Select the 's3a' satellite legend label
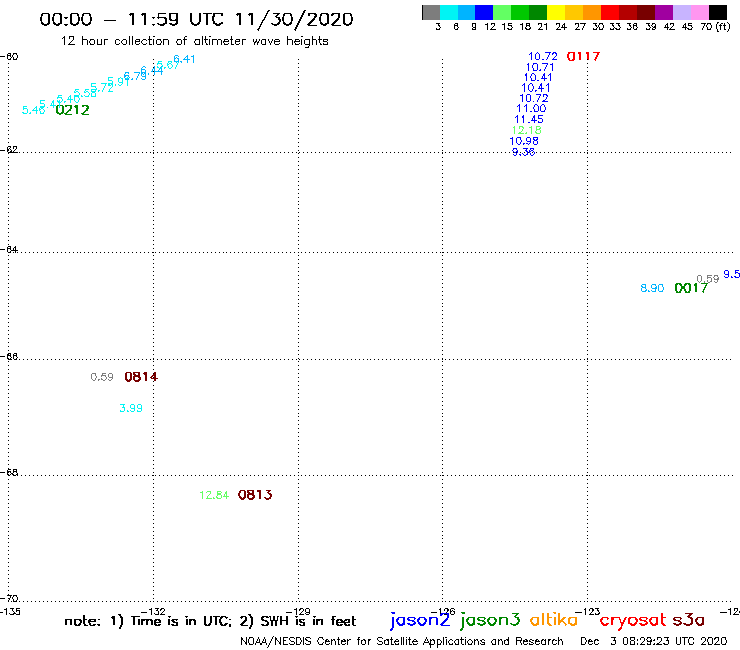Image resolution: width=740 pixels, height=650 pixels. pos(689,620)
